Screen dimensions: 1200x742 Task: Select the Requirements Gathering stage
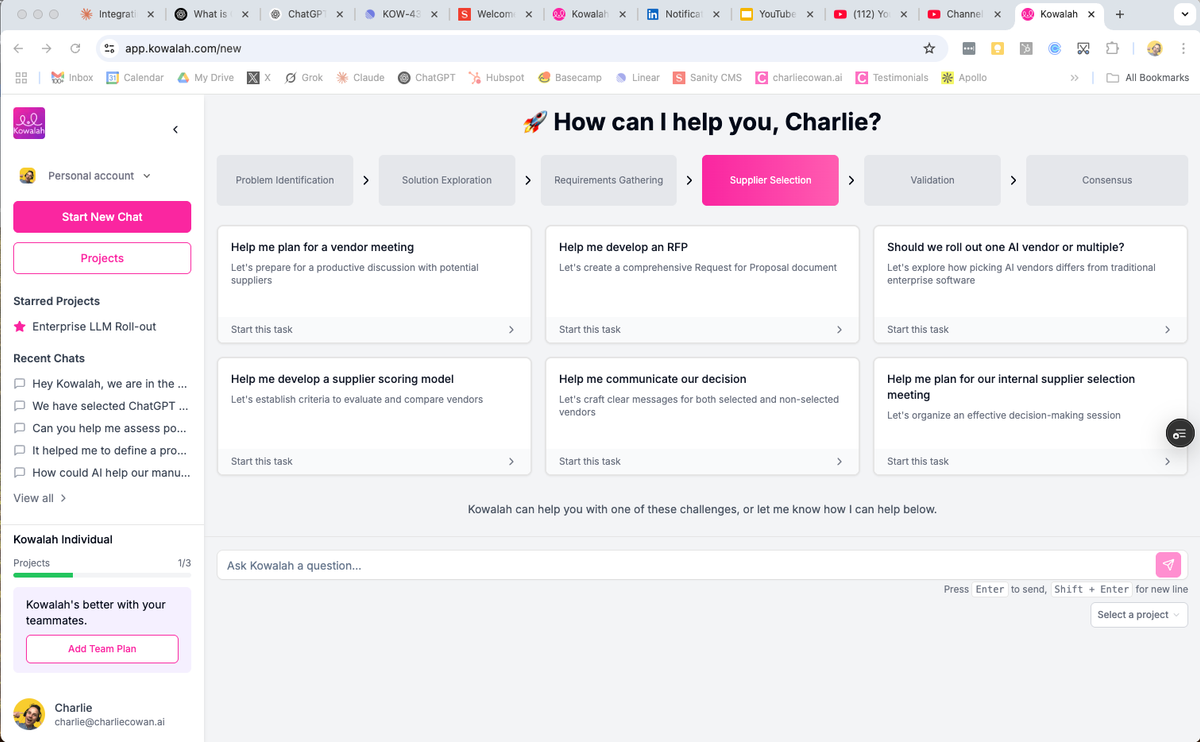(x=609, y=180)
